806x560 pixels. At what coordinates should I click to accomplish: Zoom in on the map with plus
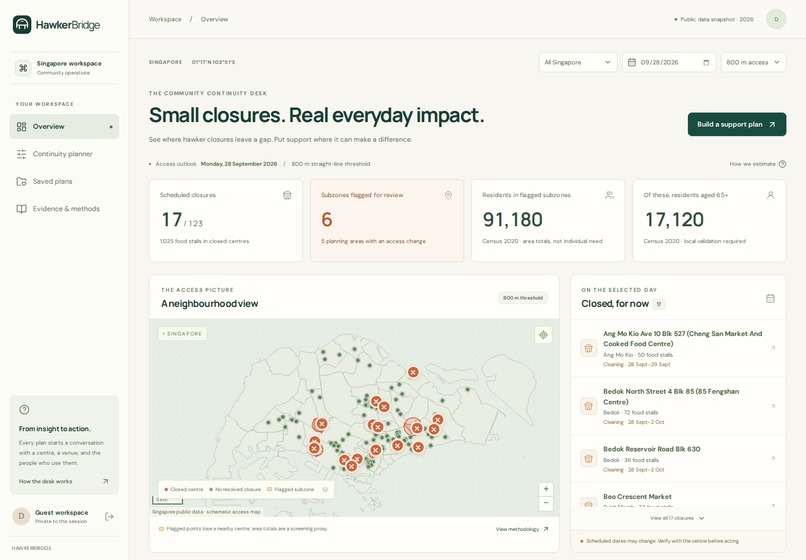[x=546, y=489]
